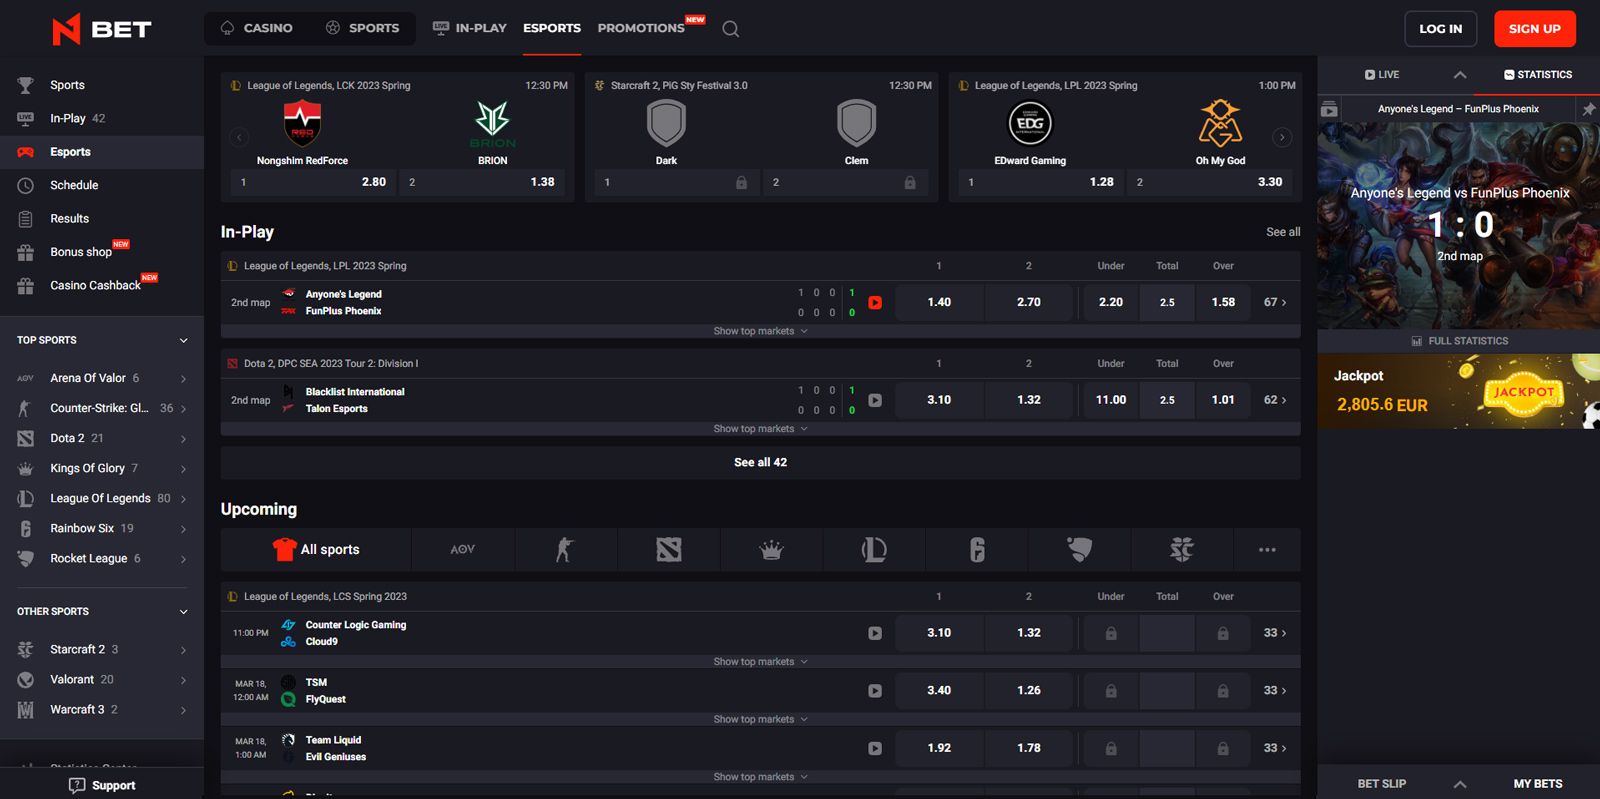Select All sports upcoming filter

(316, 549)
